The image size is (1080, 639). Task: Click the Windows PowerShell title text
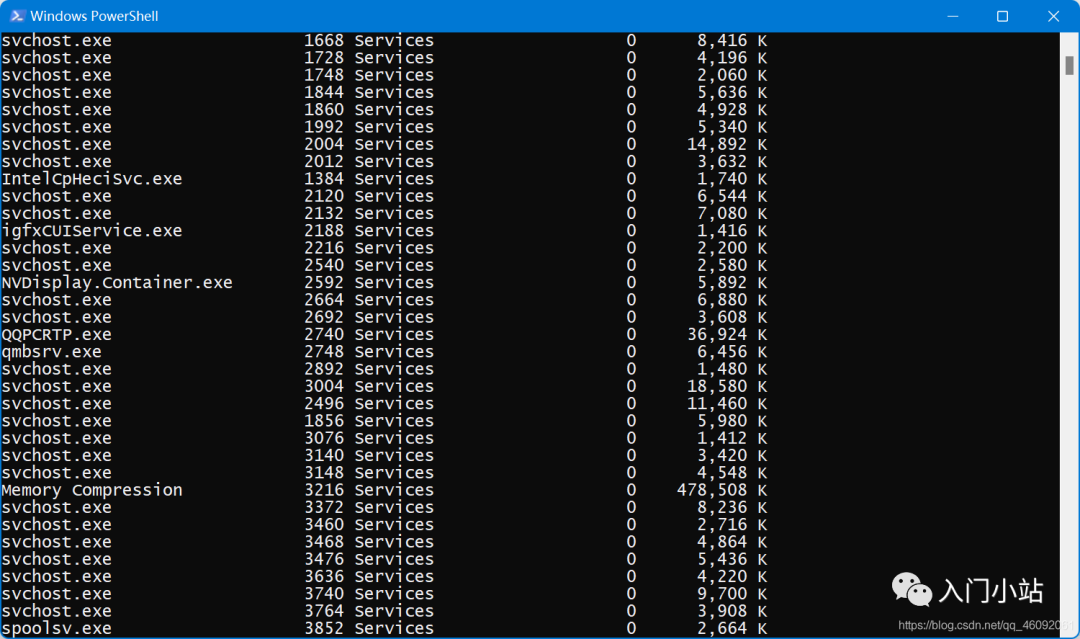[x=94, y=16]
